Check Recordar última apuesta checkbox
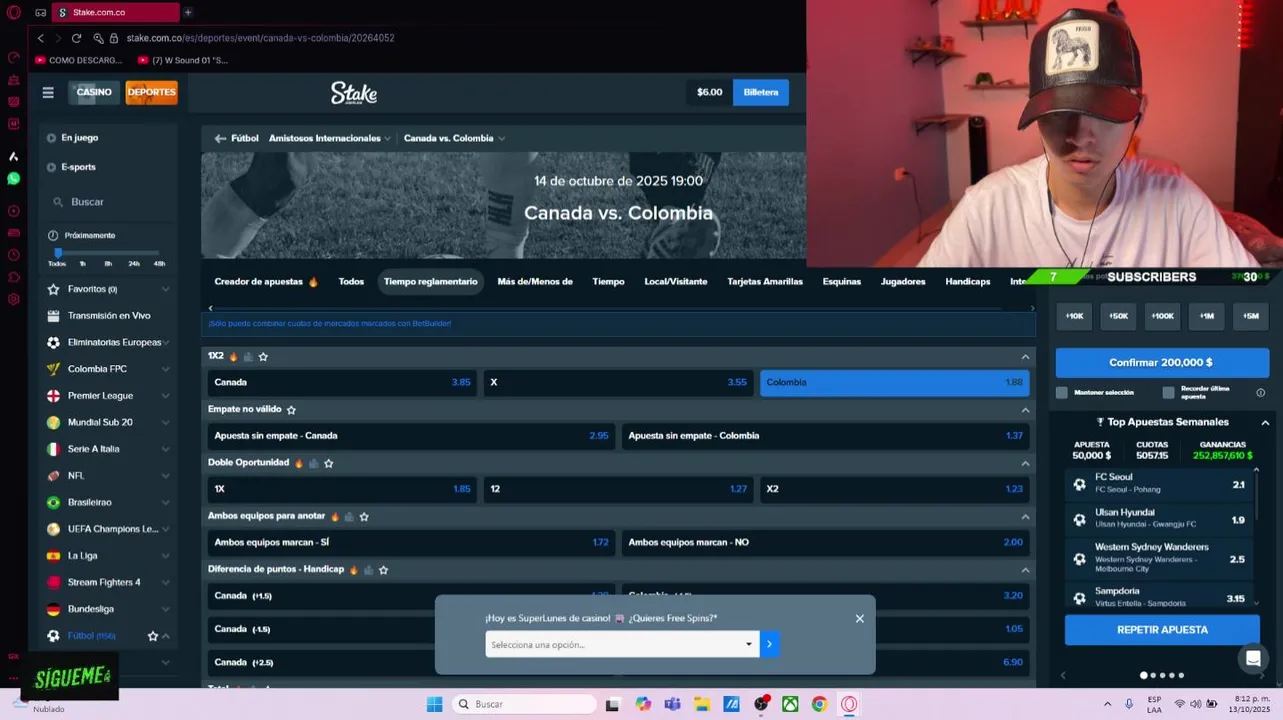This screenshot has height=720, width=1283. click(x=1168, y=393)
